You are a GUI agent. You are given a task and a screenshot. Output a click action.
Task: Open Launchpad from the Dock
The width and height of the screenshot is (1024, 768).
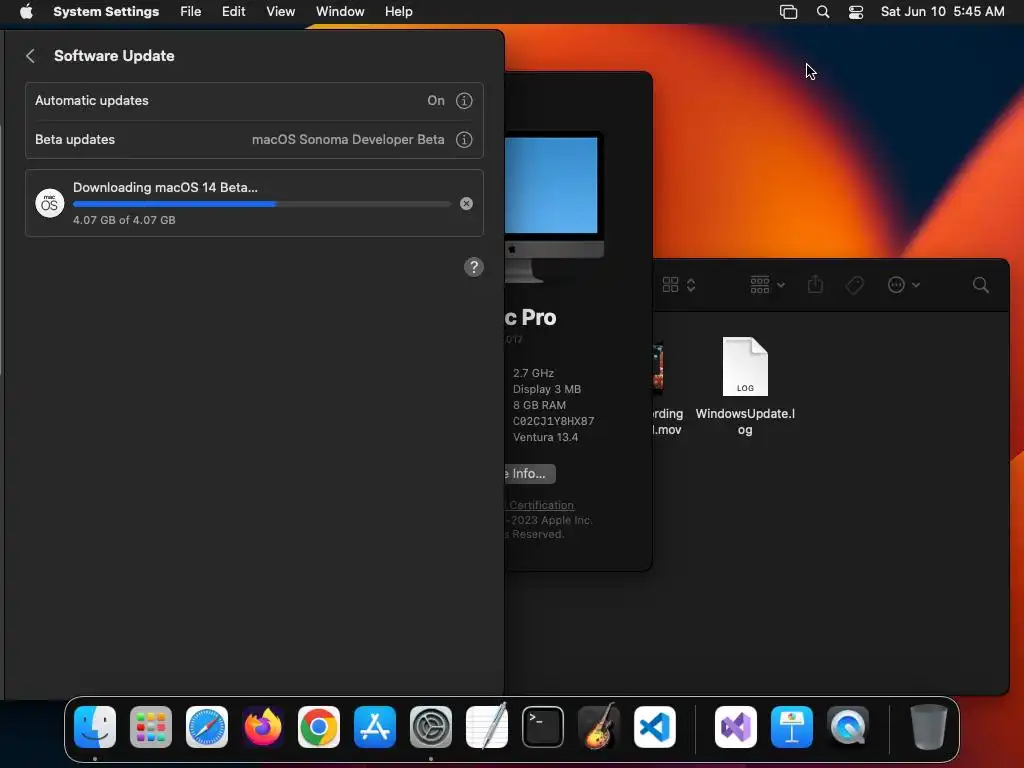(x=151, y=727)
